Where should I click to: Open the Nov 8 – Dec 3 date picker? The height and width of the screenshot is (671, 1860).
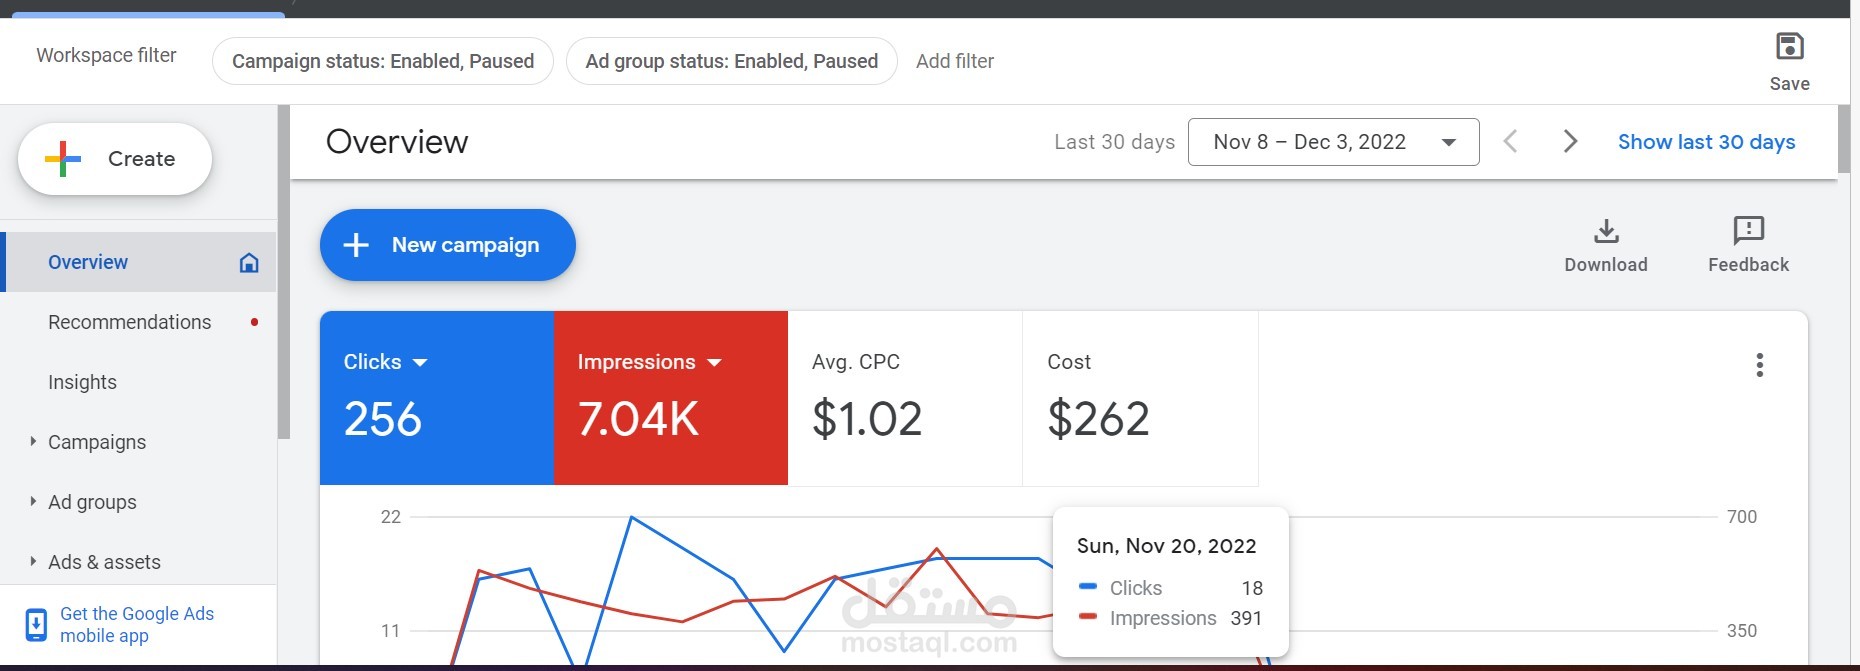1333,142
